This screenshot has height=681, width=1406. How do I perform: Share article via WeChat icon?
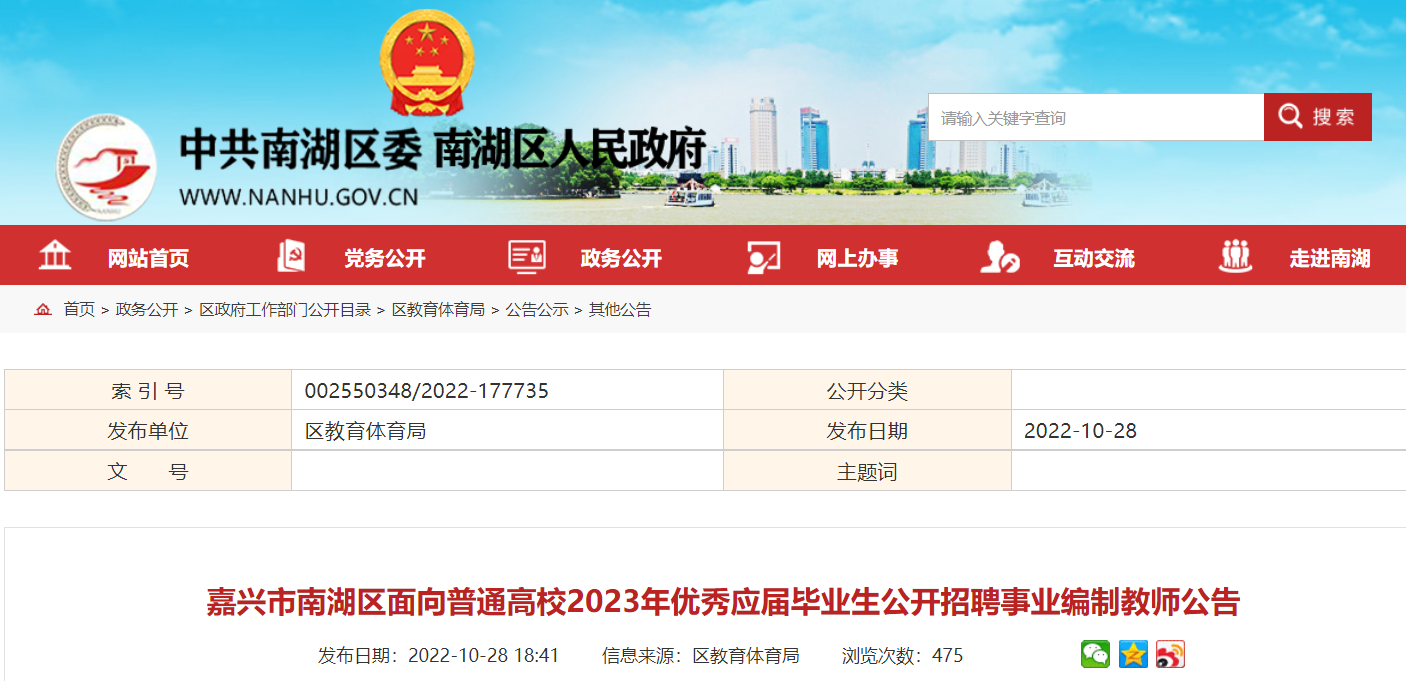coord(1095,654)
